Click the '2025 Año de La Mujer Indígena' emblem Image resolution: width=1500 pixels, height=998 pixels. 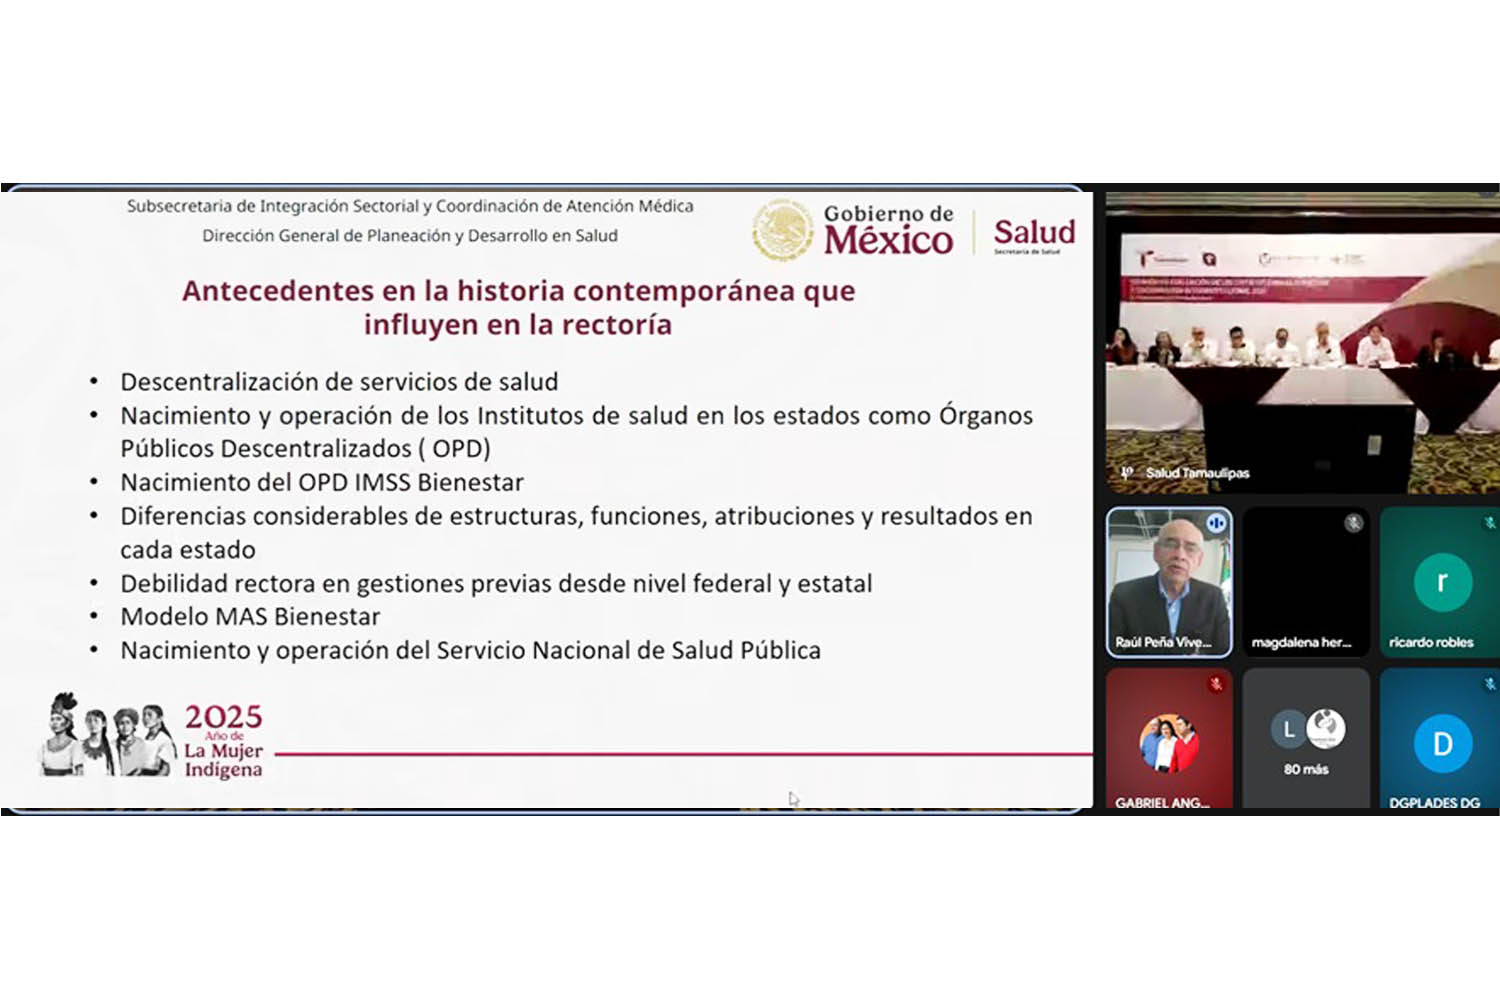pyautogui.click(x=152, y=738)
